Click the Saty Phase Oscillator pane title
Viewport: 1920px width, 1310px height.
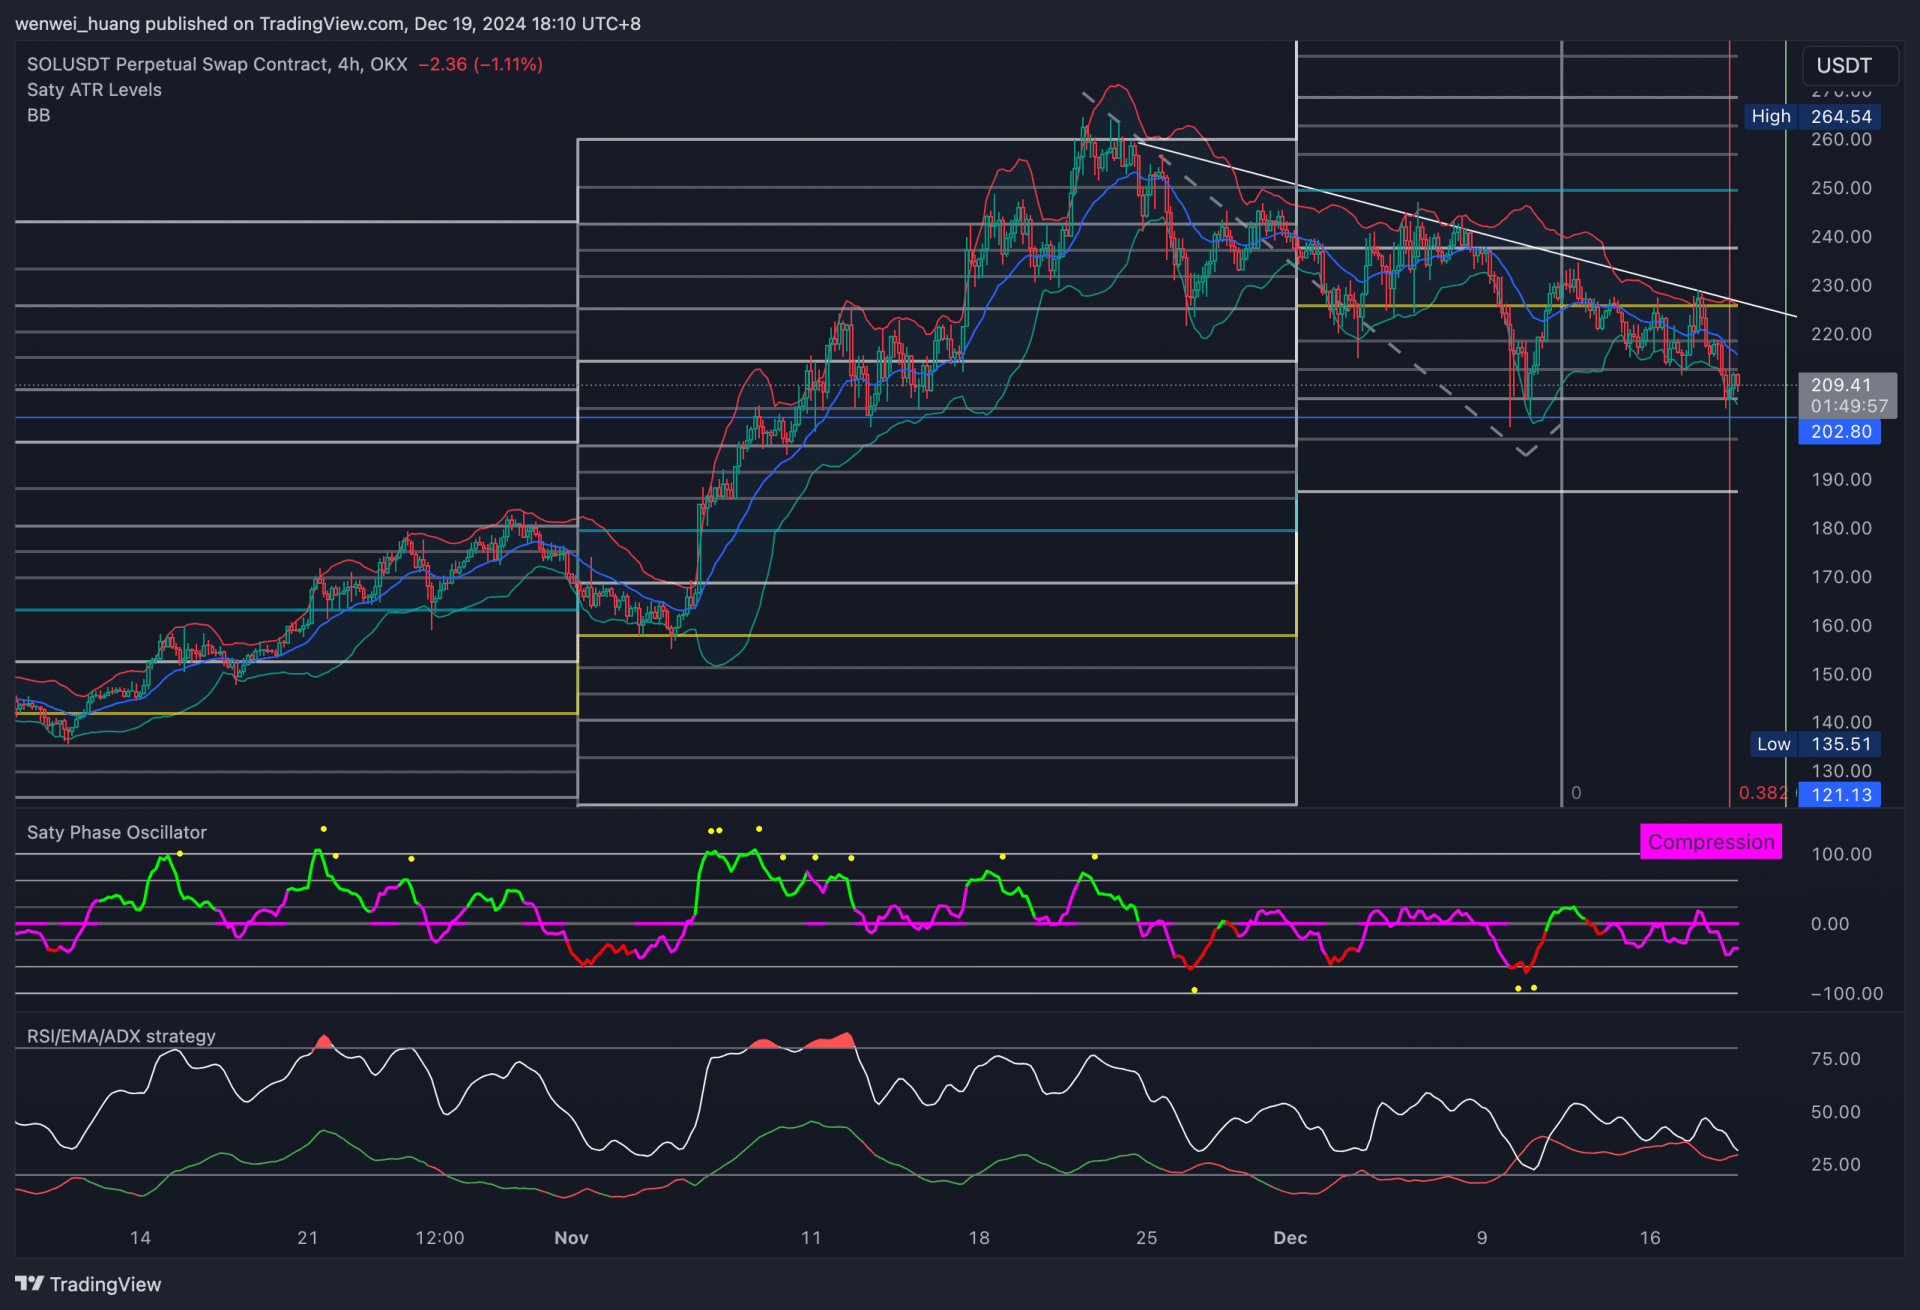[117, 832]
